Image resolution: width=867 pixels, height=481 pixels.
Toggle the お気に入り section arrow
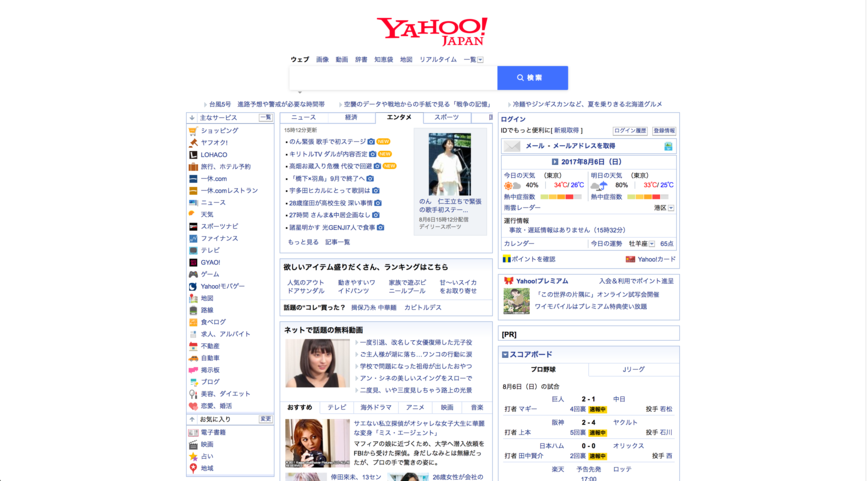(192, 420)
